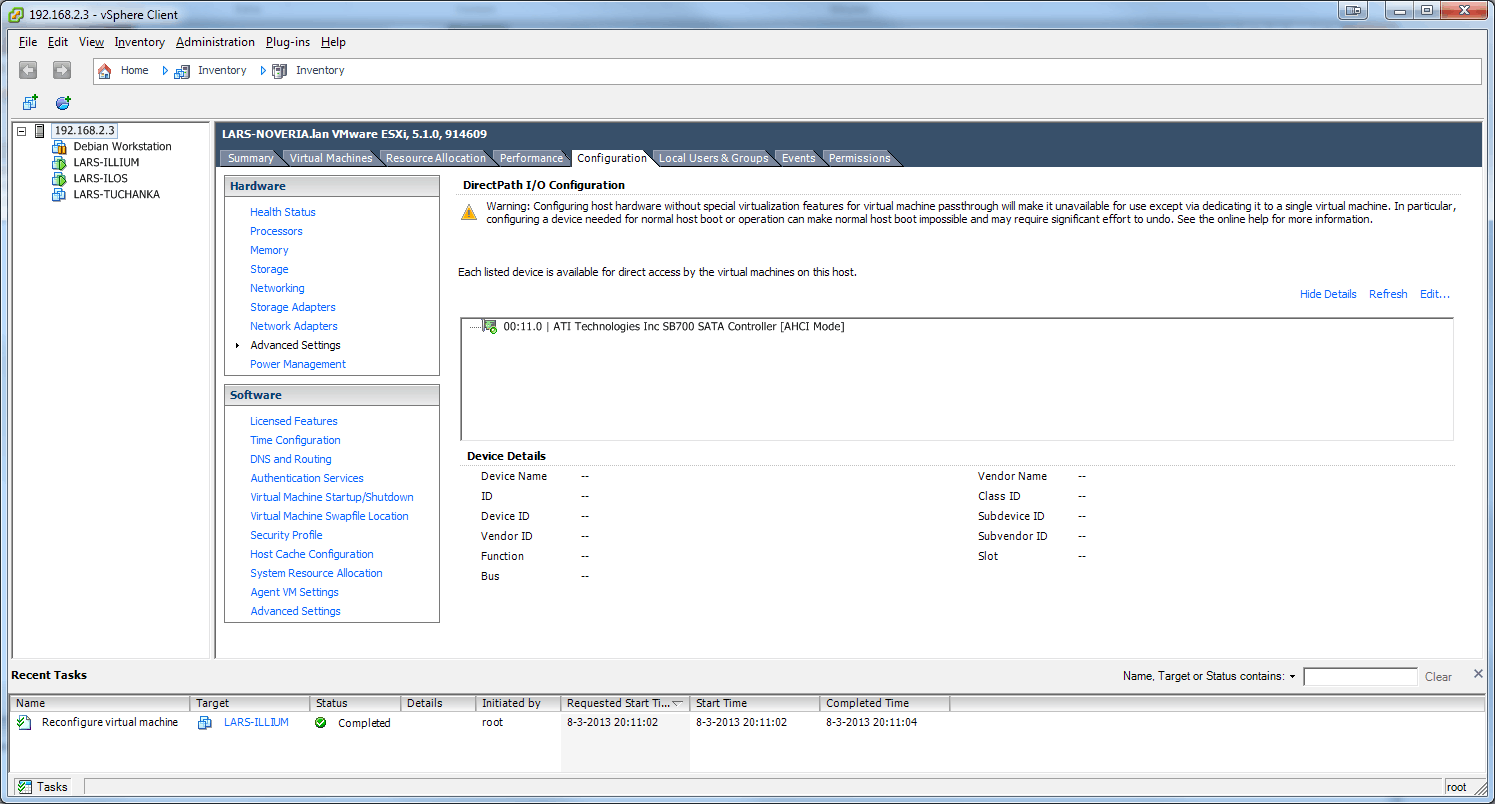The image size is (1495, 804).
Task: Click the vSphere Client title bar icon
Action: point(15,14)
